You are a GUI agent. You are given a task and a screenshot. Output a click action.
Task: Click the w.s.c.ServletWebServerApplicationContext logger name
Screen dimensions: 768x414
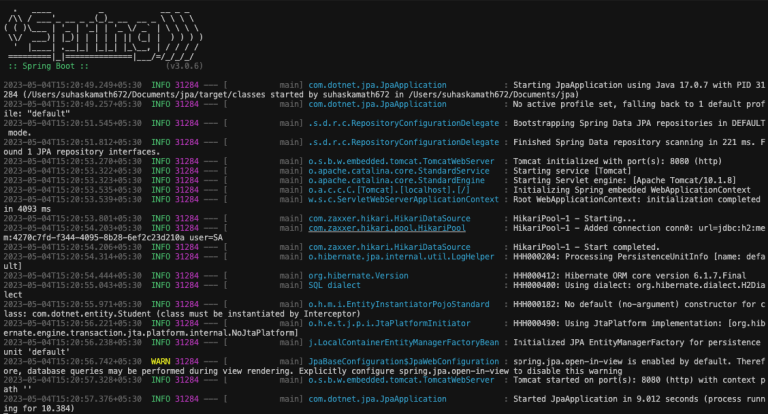(403, 199)
